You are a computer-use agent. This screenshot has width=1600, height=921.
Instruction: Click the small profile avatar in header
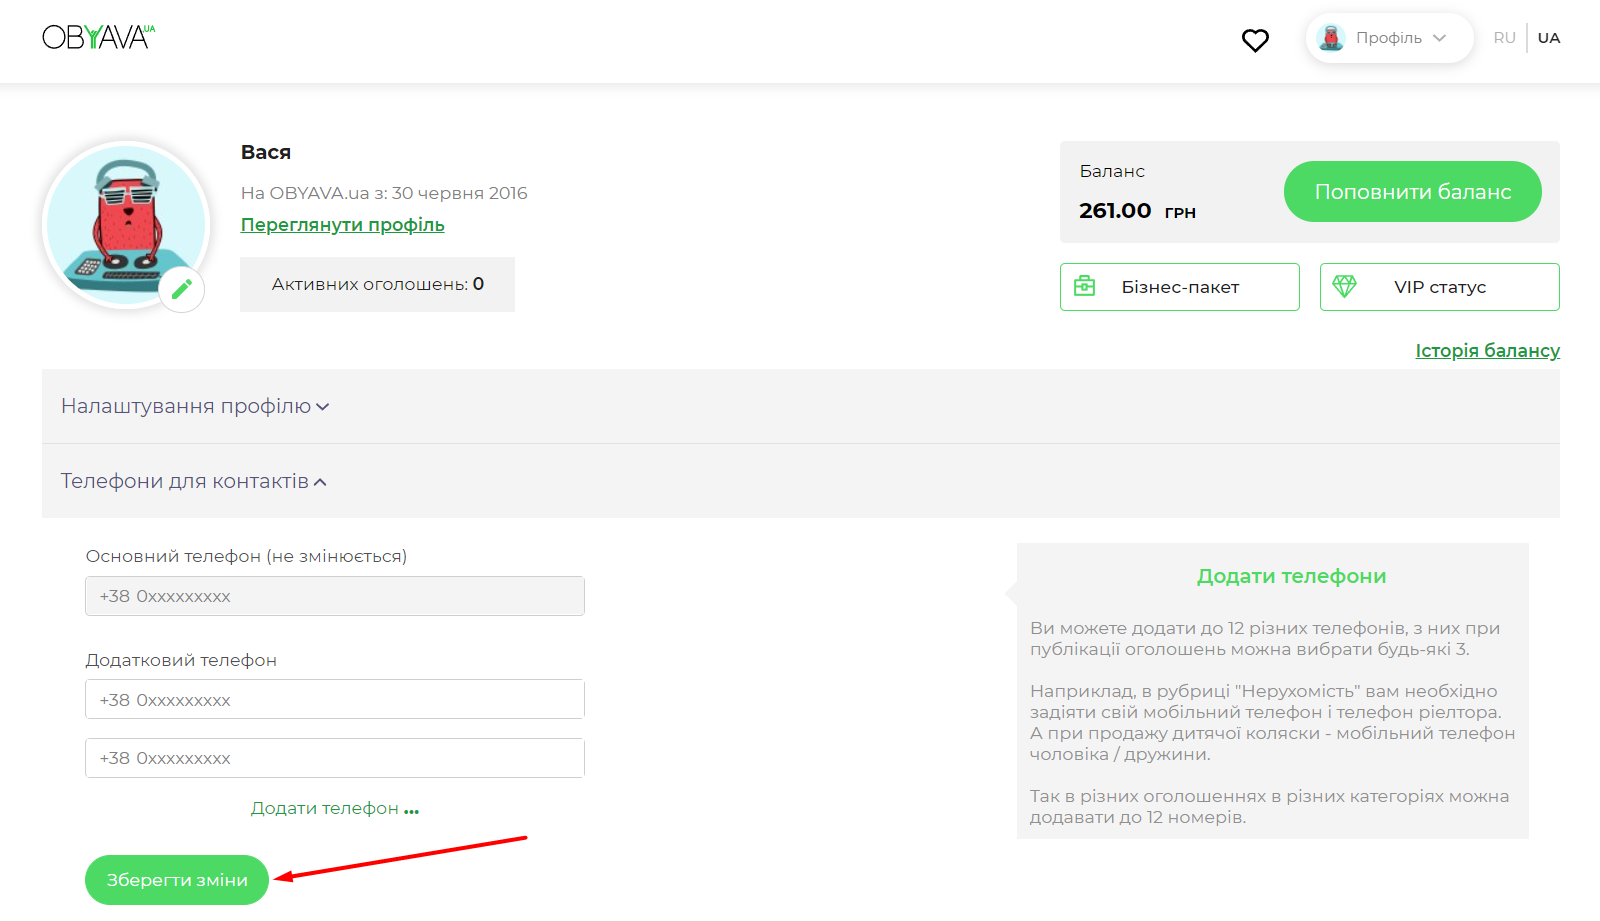(1331, 38)
